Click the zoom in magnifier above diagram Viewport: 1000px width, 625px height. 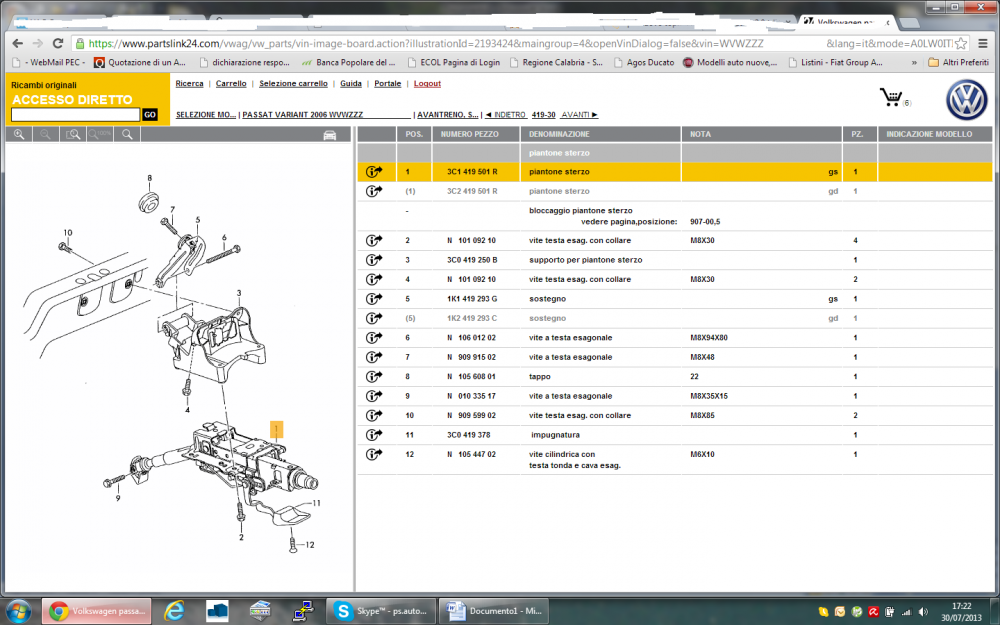coord(19,134)
